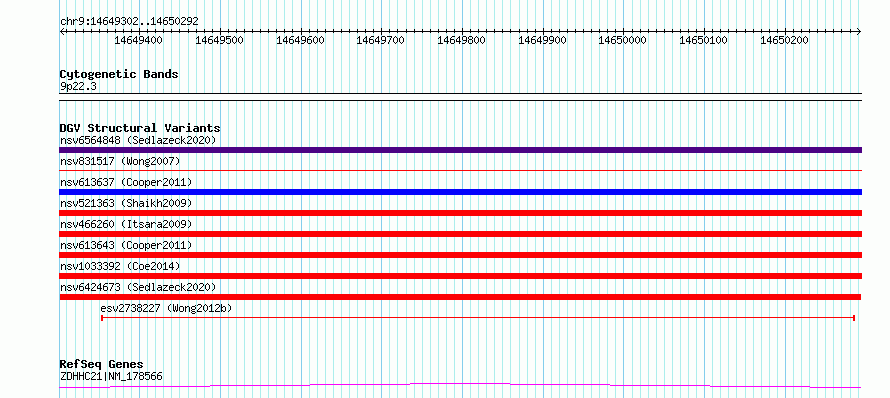The width and height of the screenshot is (890, 398).
Task: Click ruler position 14649500
Action: coord(219,40)
